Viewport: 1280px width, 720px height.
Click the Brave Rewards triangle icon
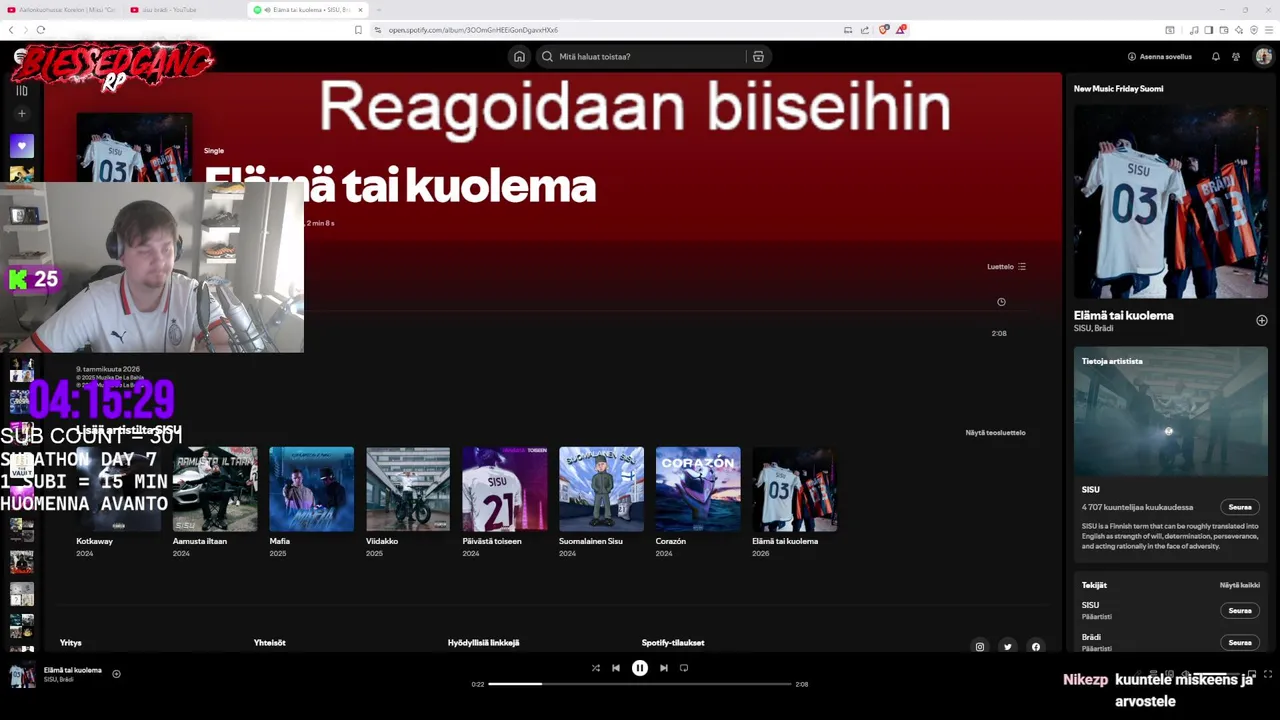click(900, 30)
